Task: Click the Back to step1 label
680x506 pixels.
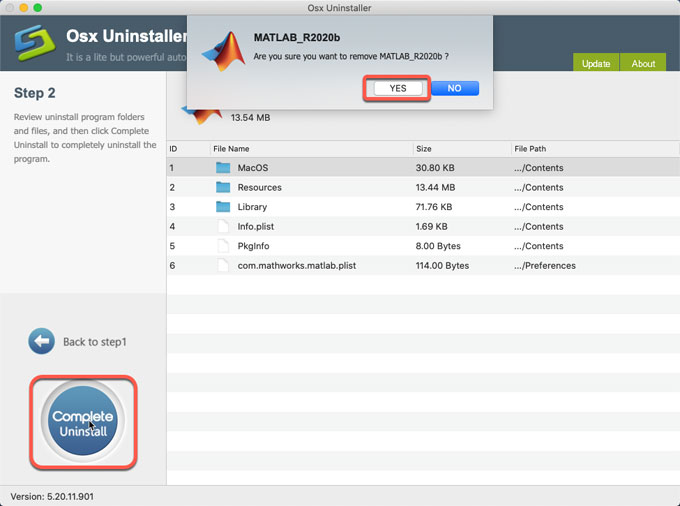Action: tap(95, 342)
